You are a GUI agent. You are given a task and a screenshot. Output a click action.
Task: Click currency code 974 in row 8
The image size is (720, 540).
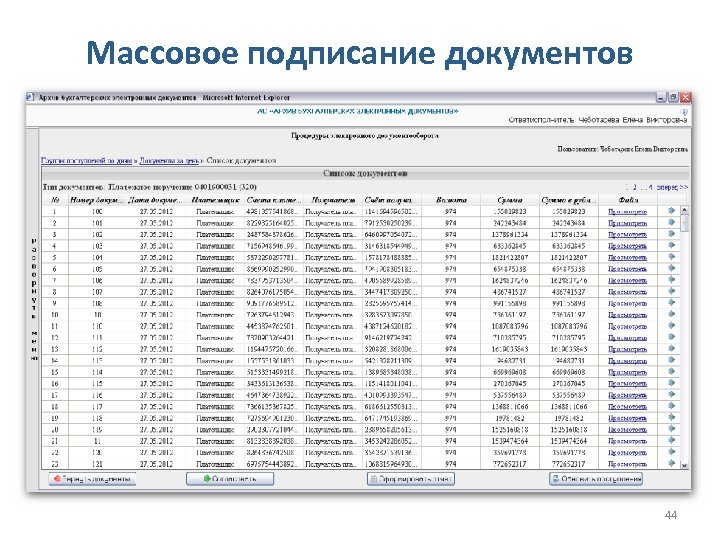(x=451, y=292)
